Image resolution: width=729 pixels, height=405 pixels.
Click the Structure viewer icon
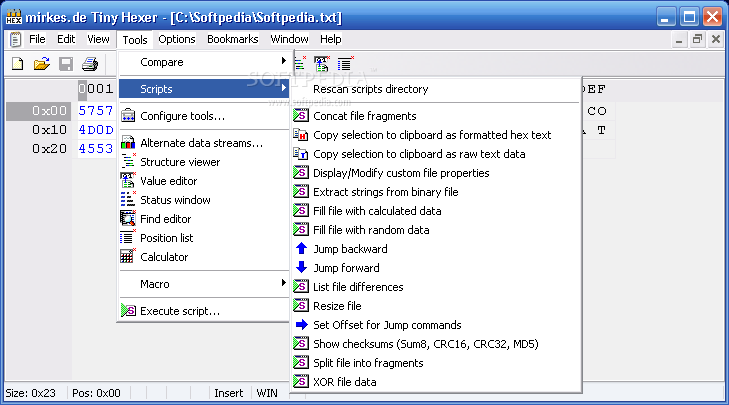pos(127,162)
